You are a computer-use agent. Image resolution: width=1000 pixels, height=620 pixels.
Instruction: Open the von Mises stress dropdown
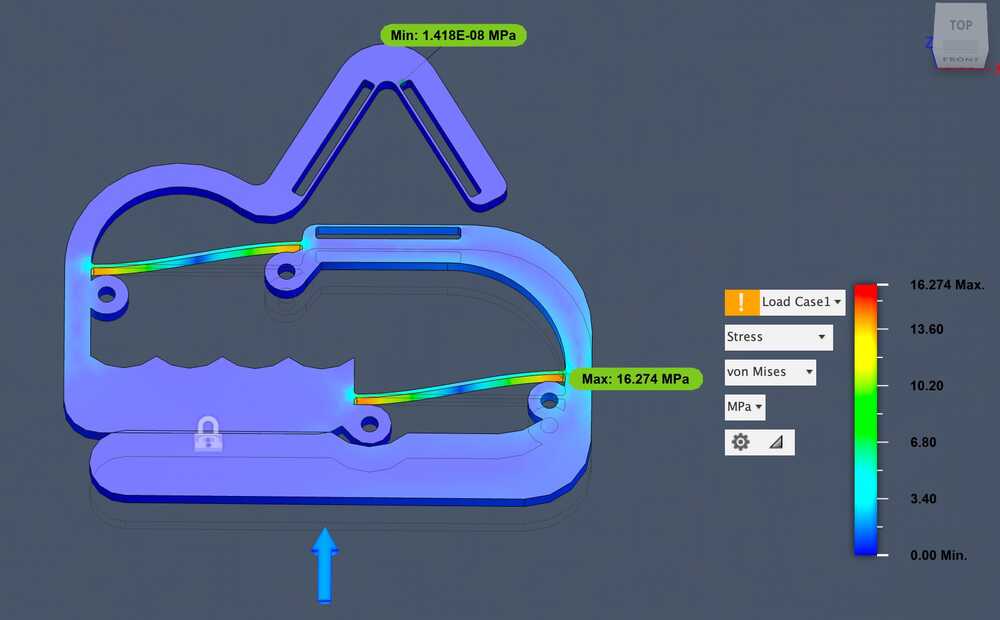click(x=769, y=372)
